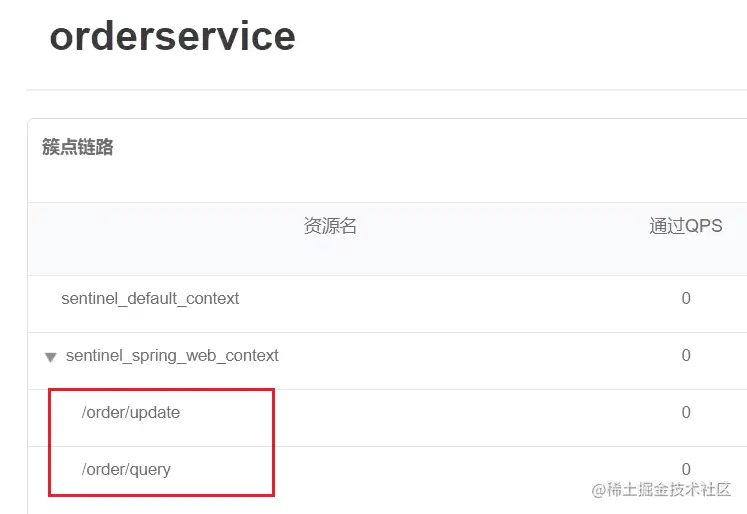Collapse the sentinel_spring_web_context tree node arrow
This screenshot has width=747, height=514.
coord(50,357)
